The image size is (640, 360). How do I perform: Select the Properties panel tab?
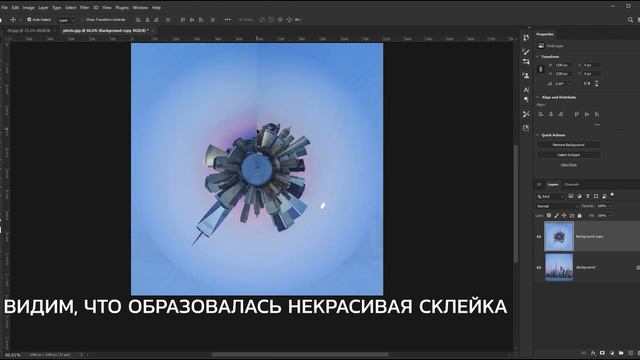coord(545,34)
